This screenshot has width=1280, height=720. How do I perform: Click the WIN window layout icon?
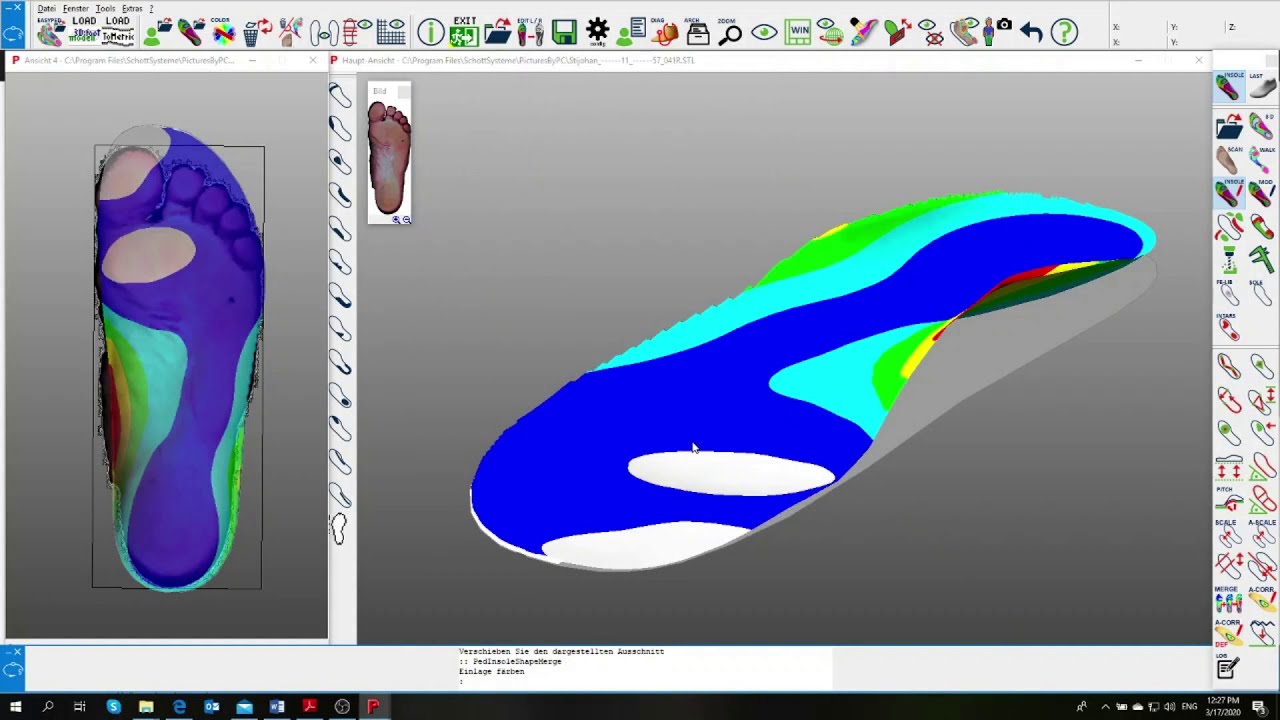[x=798, y=32]
